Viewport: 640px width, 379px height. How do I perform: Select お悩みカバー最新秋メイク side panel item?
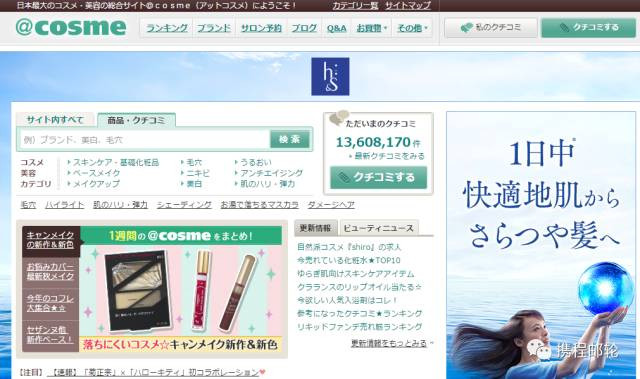(x=50, y=271)
